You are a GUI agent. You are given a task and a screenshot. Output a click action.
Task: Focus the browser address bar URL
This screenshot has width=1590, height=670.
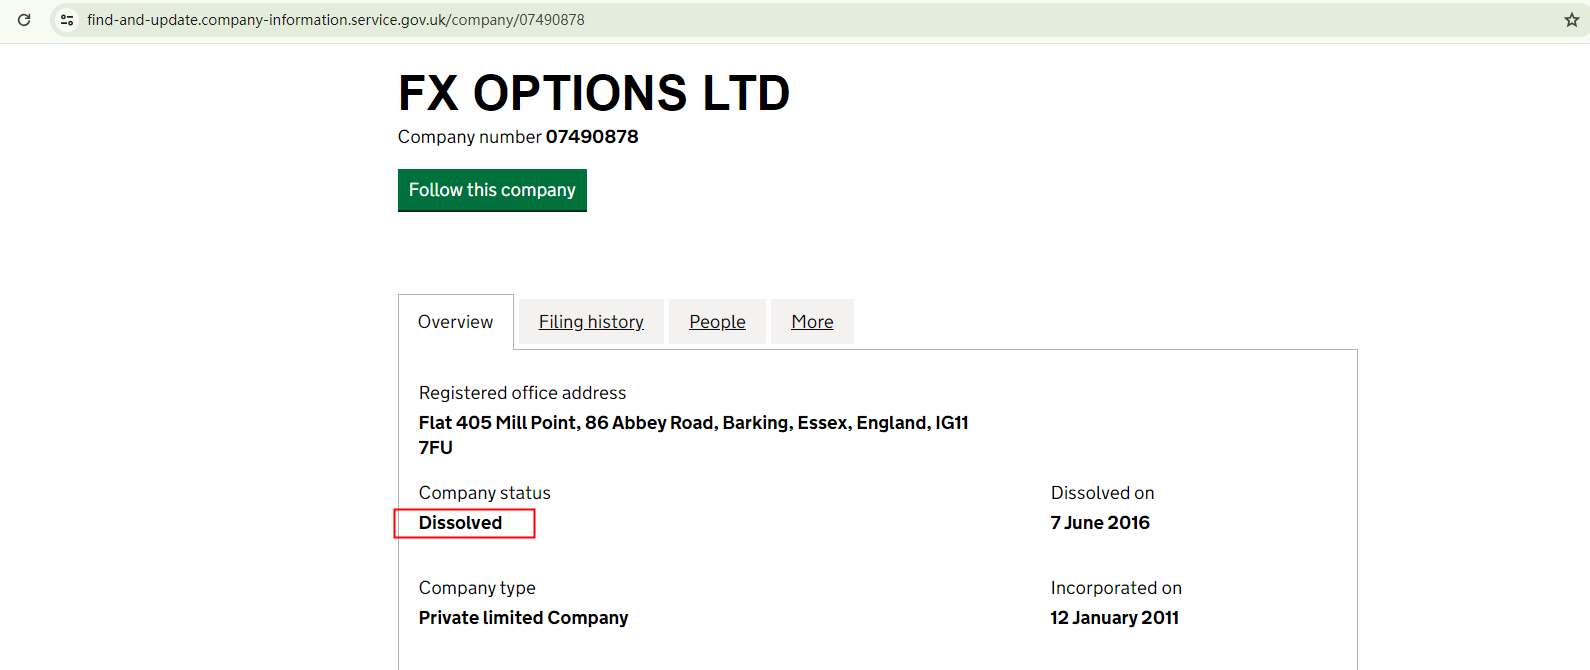(336, 20)
